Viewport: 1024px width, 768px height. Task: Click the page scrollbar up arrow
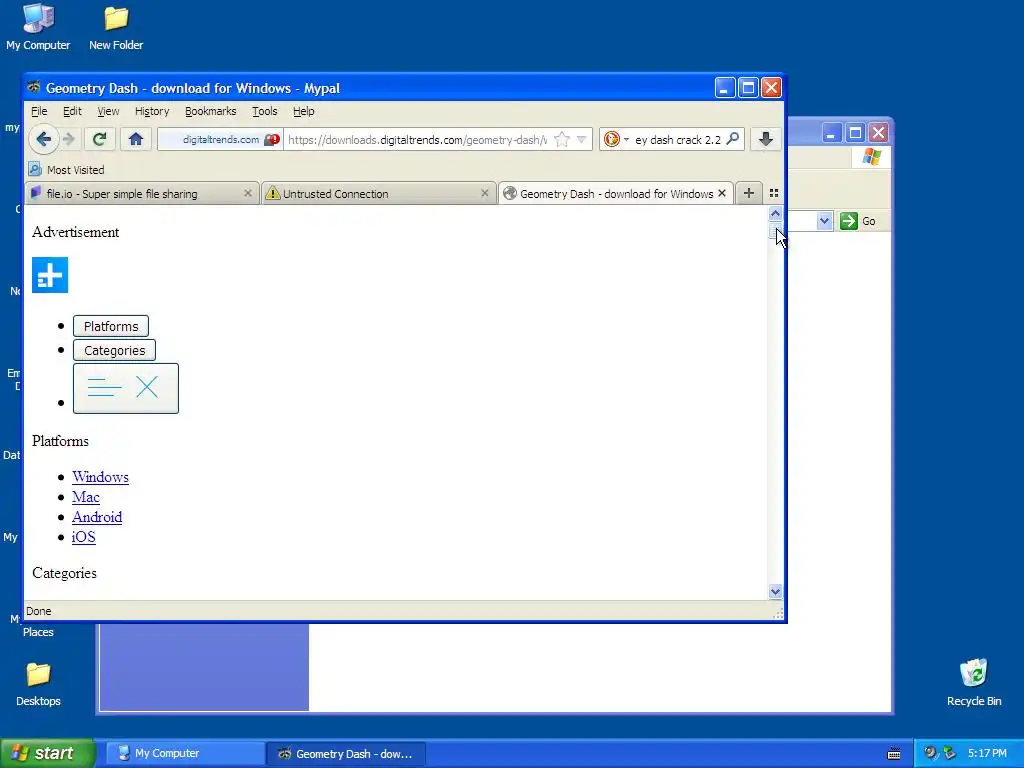point(775,214)
